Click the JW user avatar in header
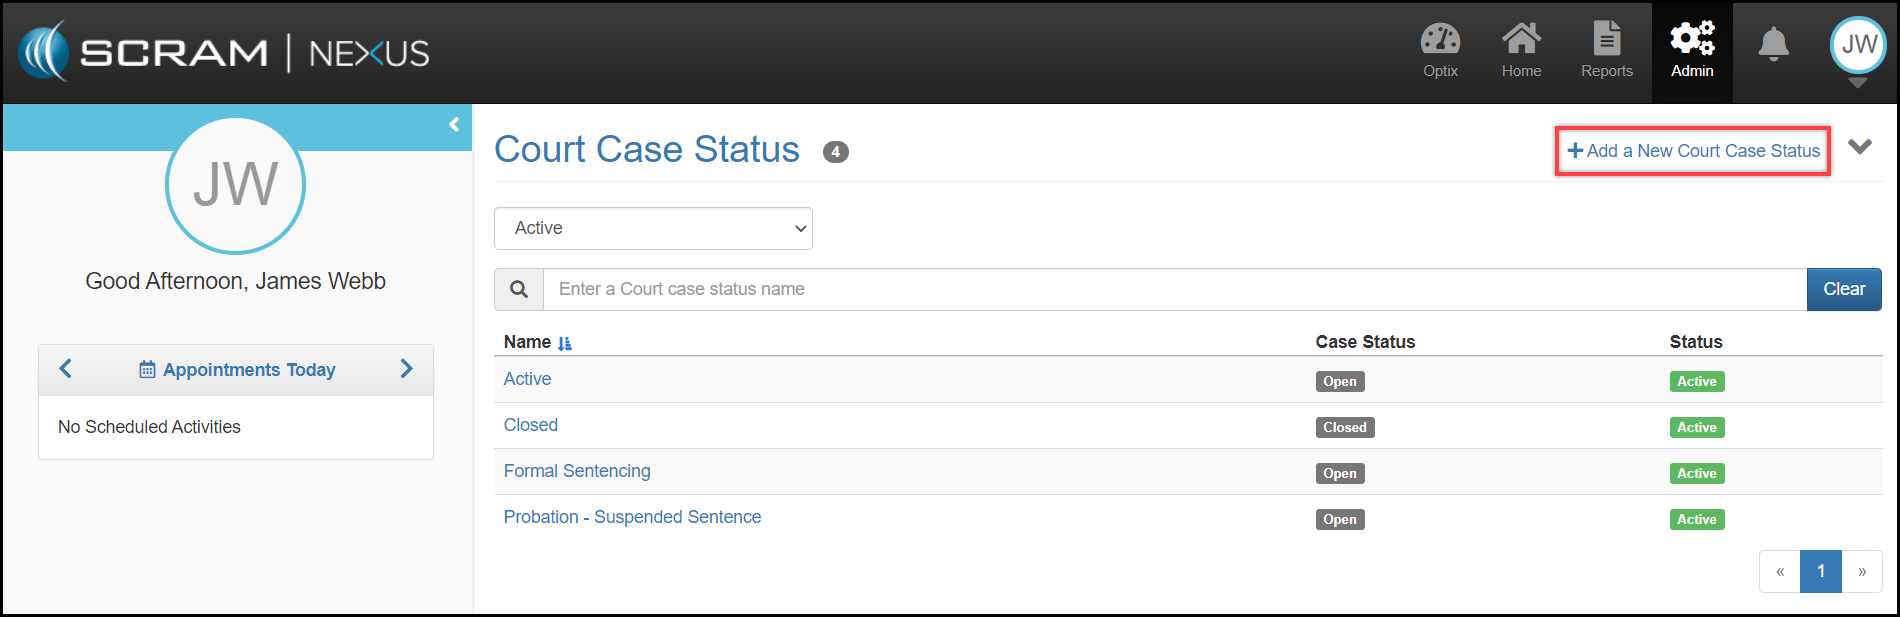 click(x=1858, y=45)
